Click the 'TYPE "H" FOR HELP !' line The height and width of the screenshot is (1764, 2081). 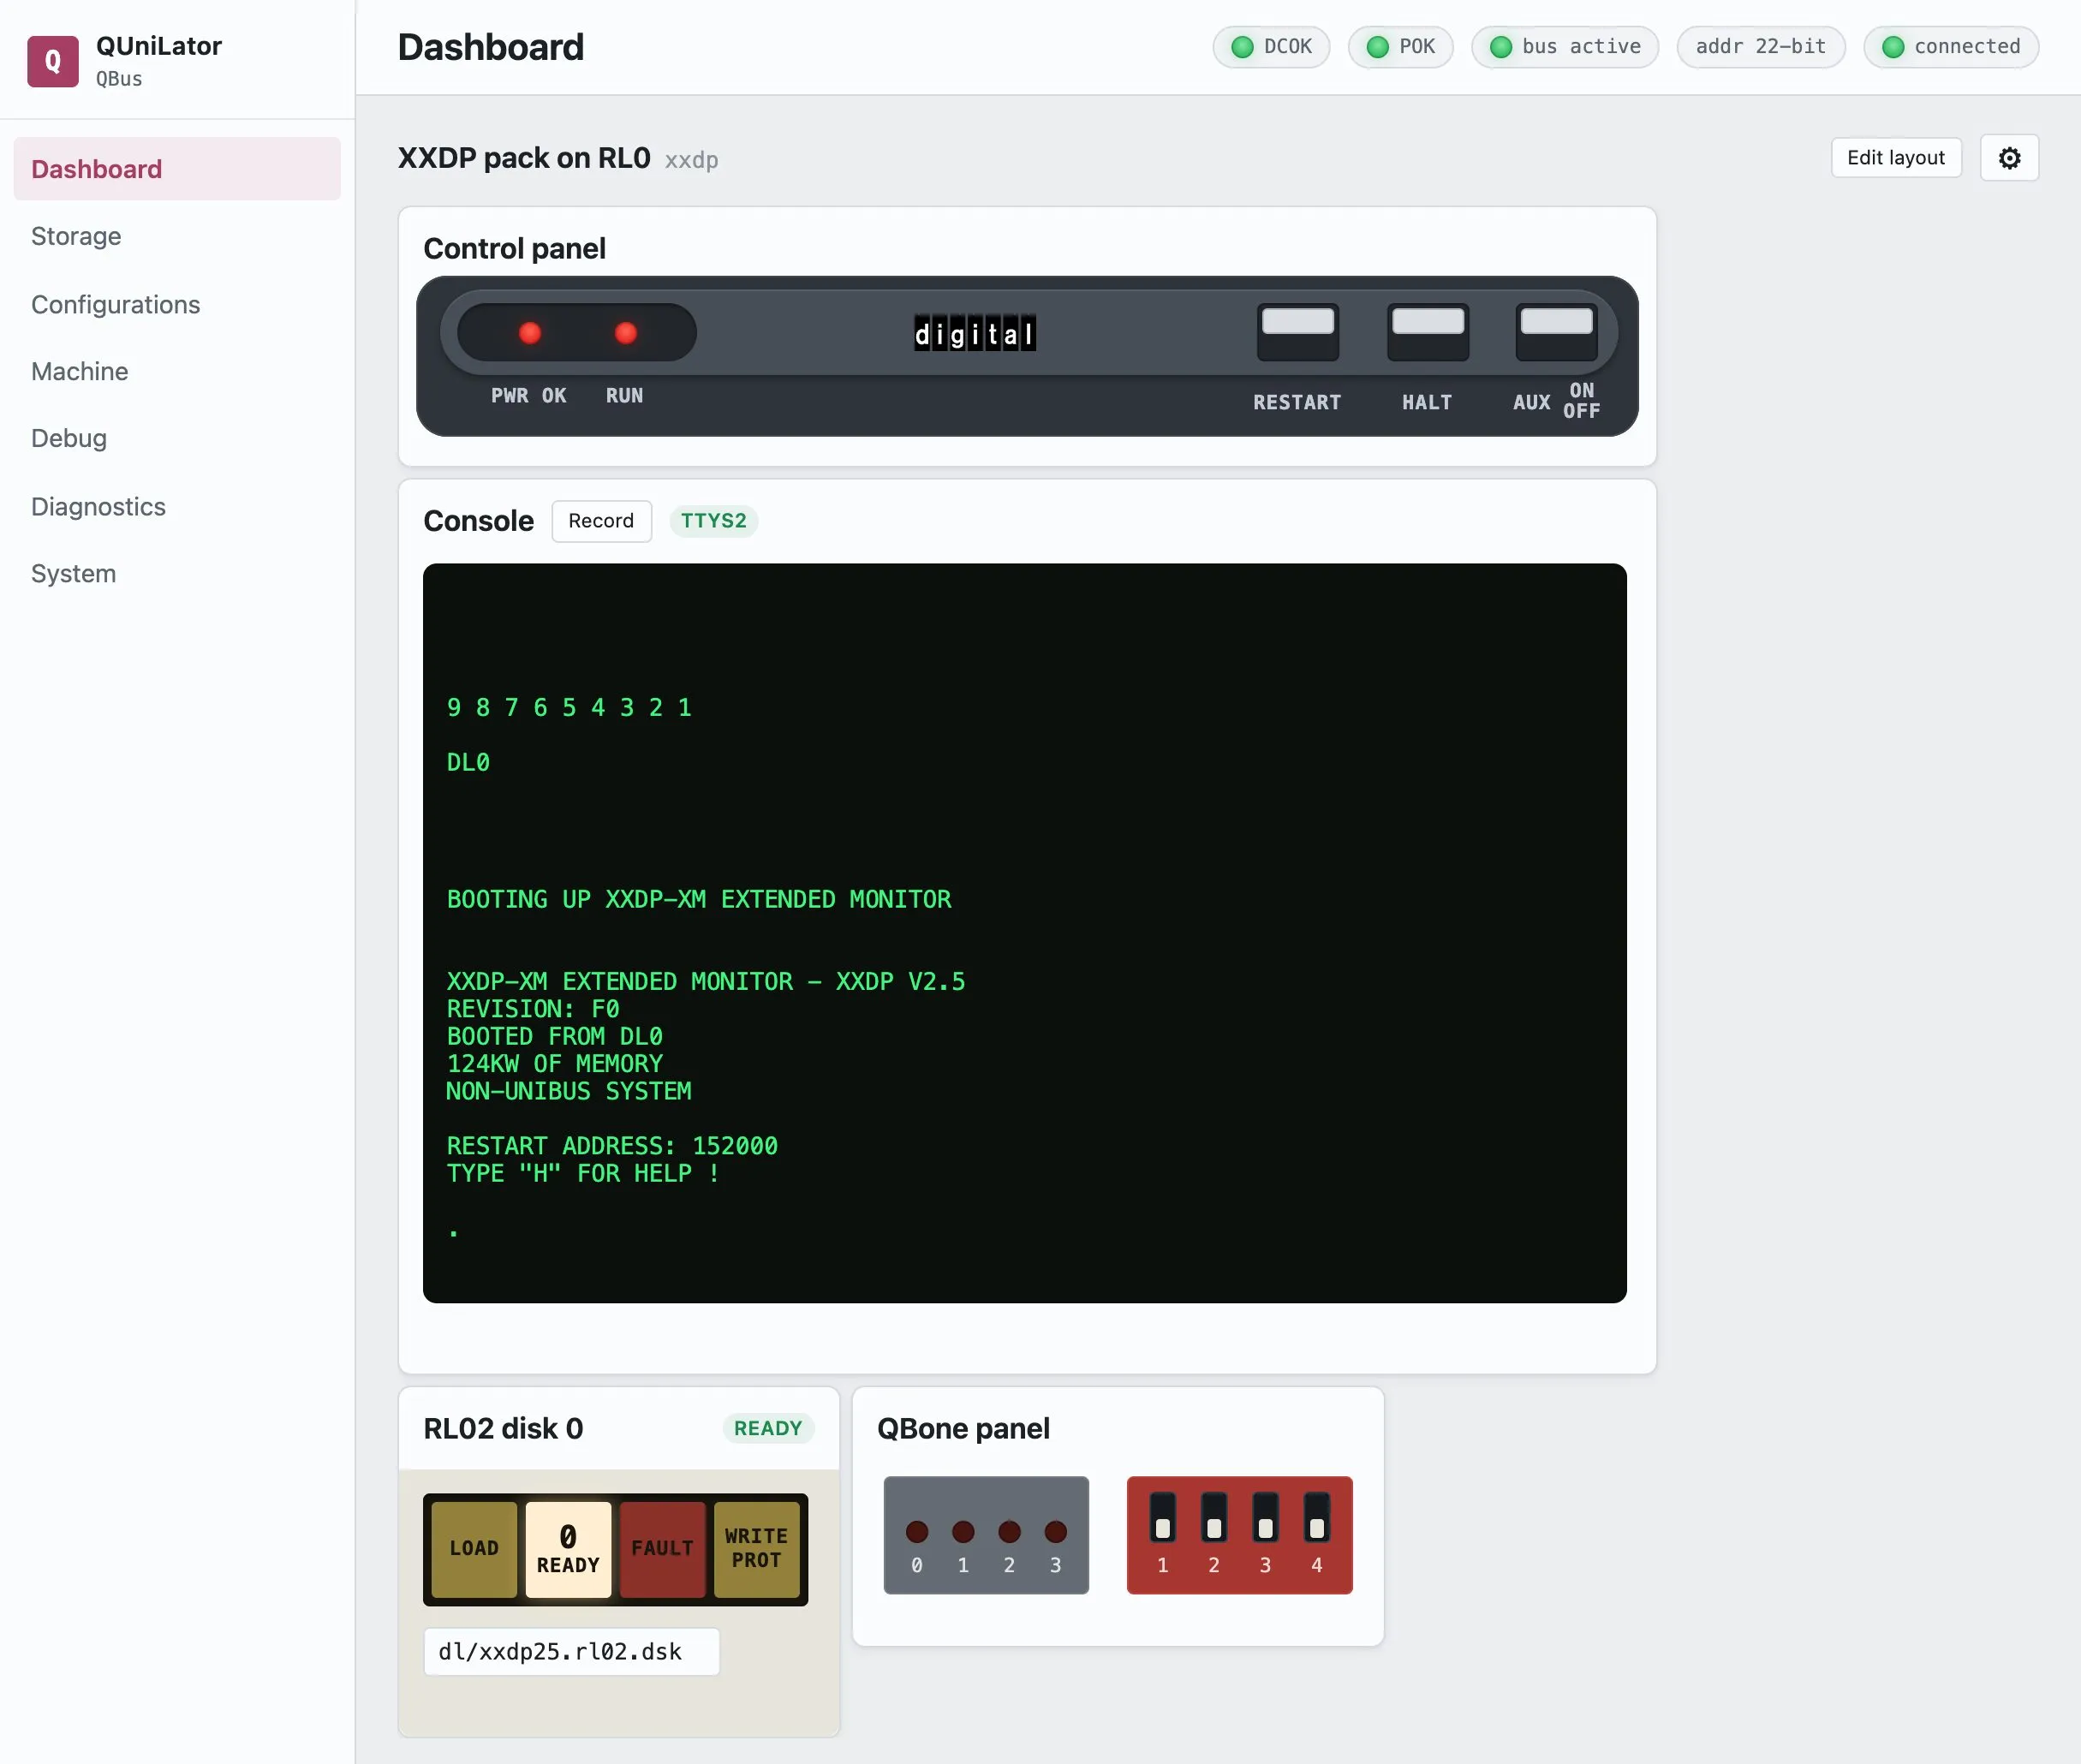[x=583, y=1173]
